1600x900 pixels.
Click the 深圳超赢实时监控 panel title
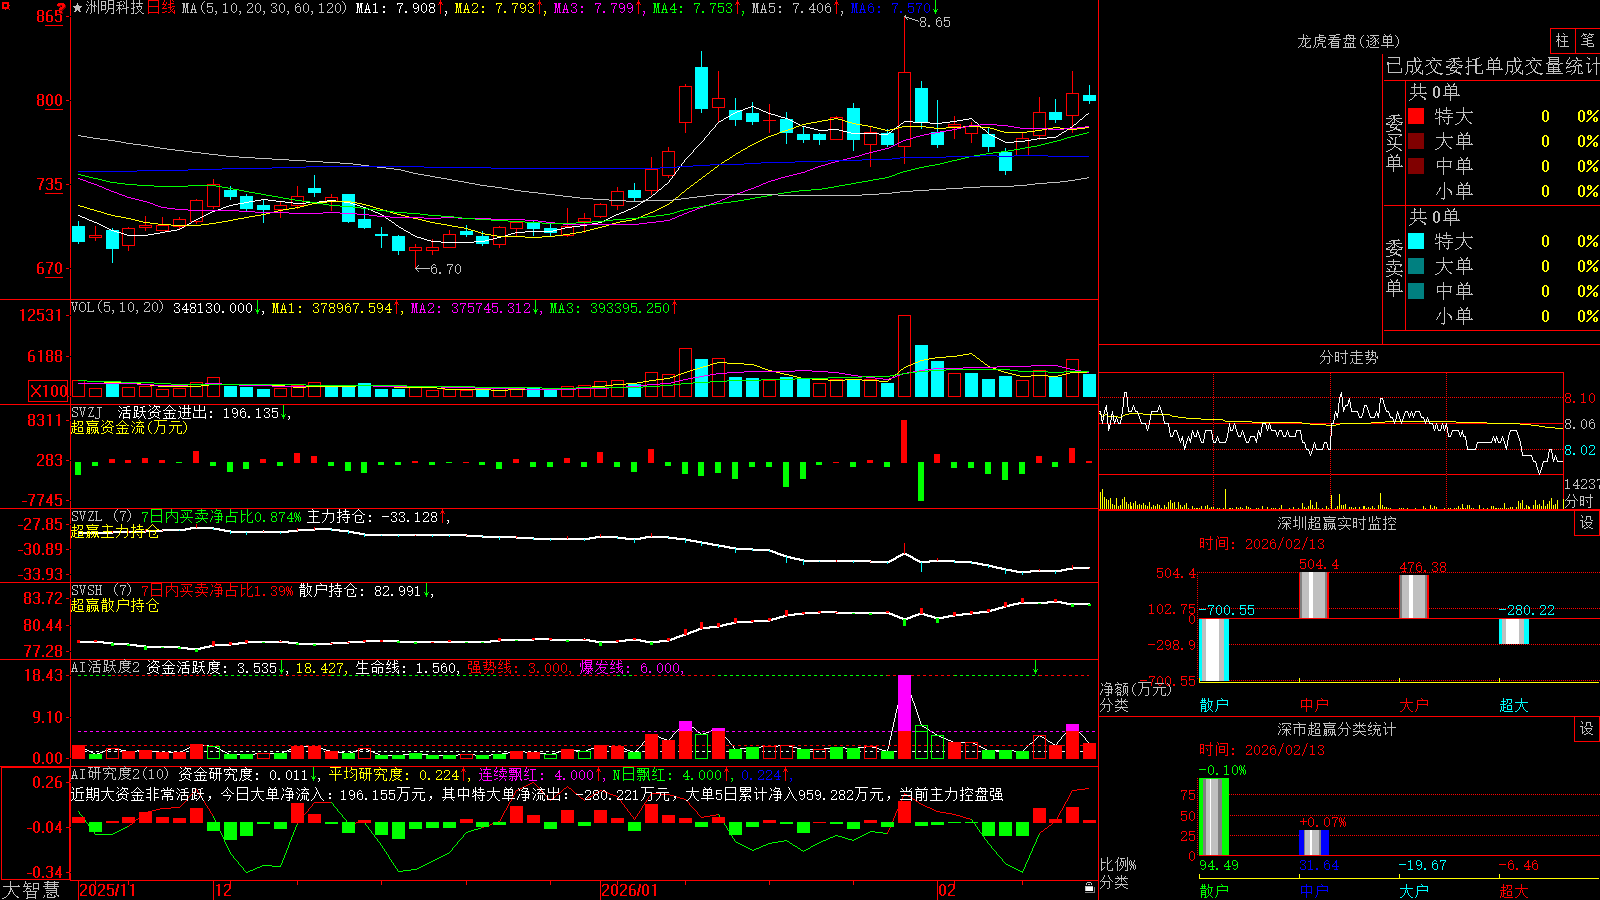point(1337,523)
